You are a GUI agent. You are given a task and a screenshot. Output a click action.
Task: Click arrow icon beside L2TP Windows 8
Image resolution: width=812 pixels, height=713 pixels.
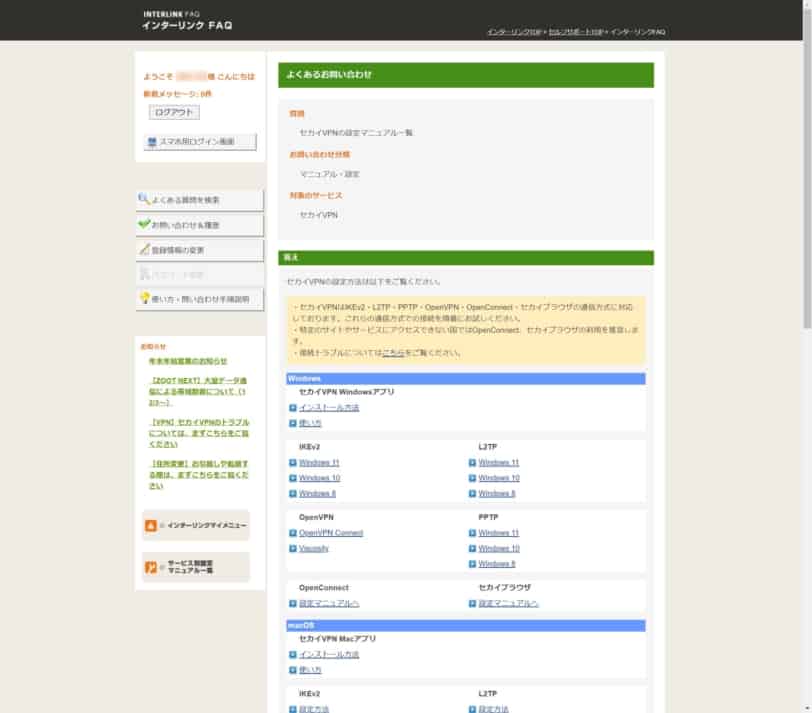coord(472,494)
